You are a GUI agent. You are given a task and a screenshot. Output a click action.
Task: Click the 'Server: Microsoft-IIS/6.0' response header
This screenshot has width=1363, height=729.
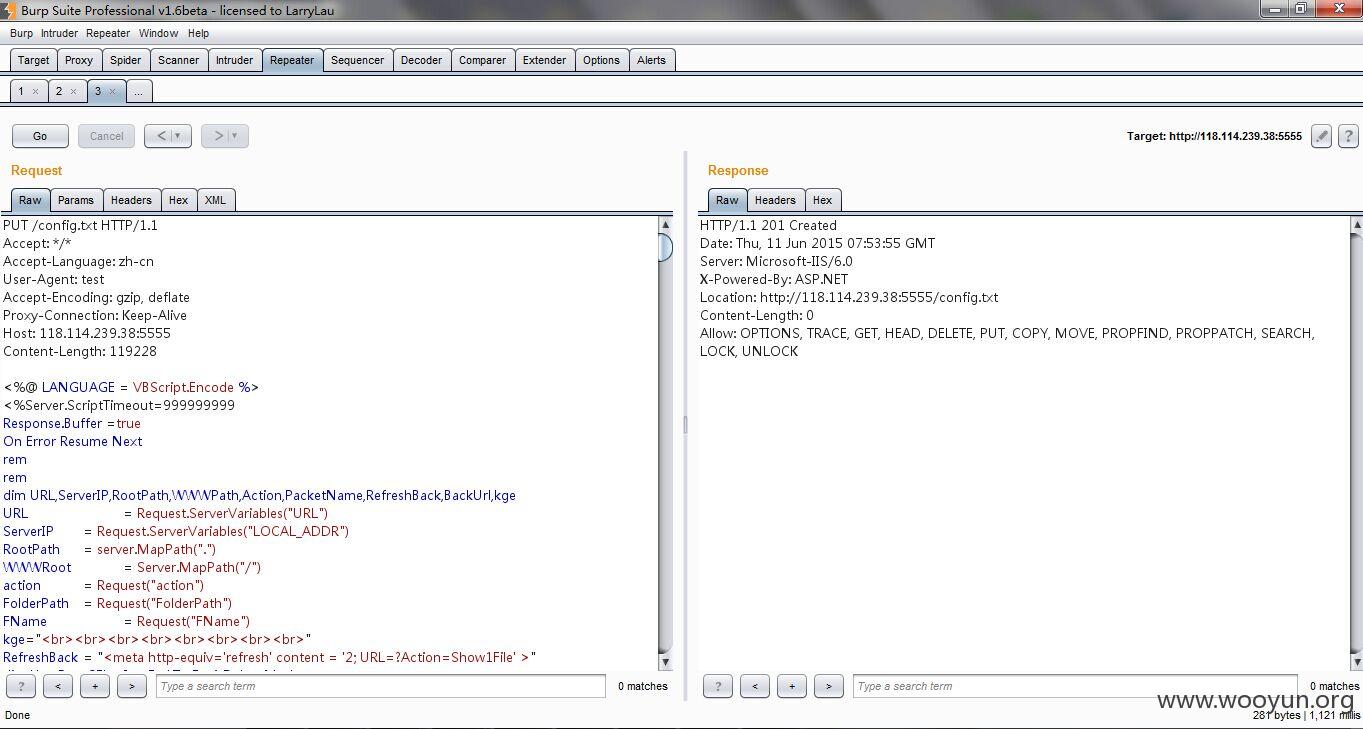[776, 261]
